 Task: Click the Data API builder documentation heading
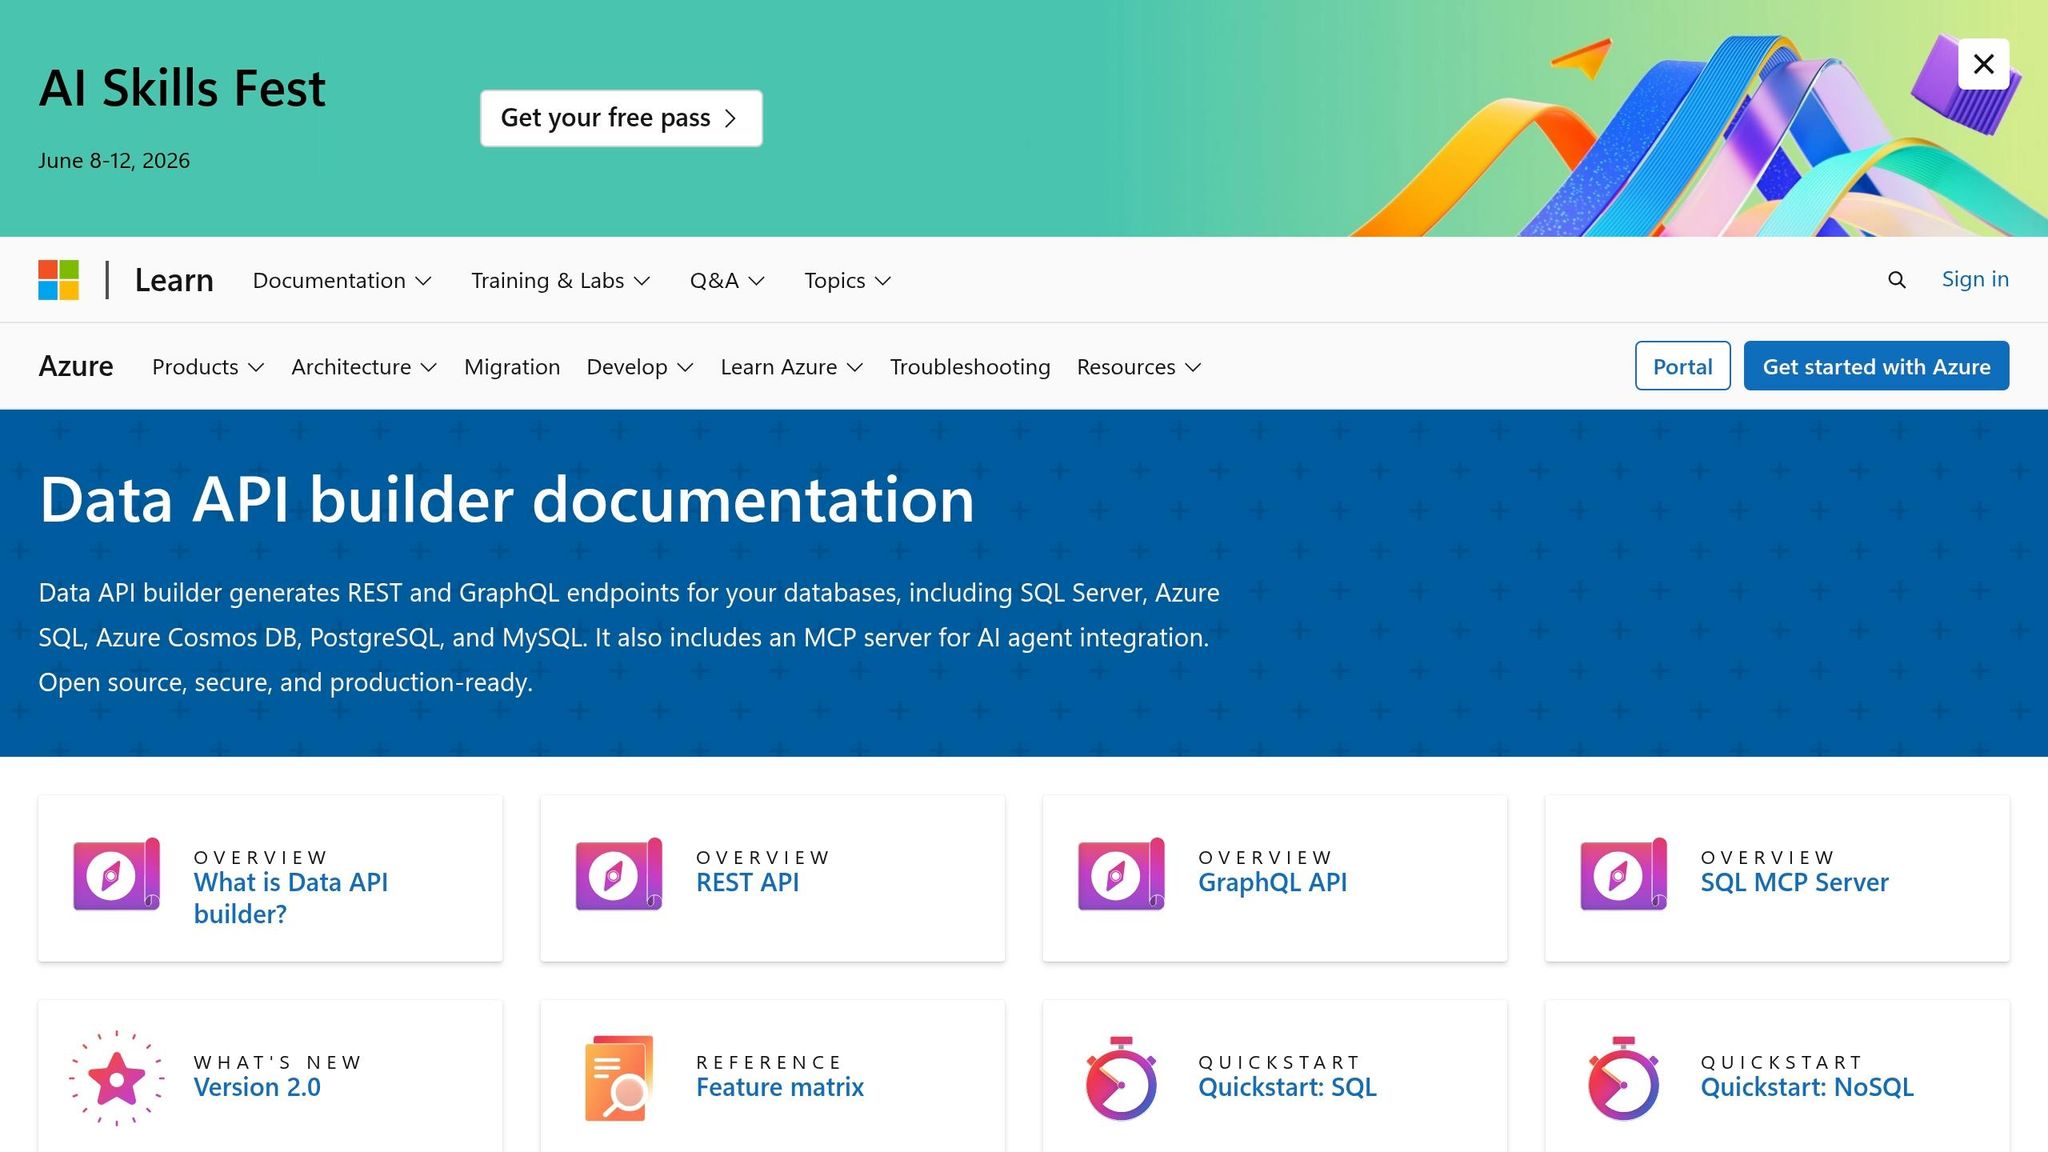point(507,499)
